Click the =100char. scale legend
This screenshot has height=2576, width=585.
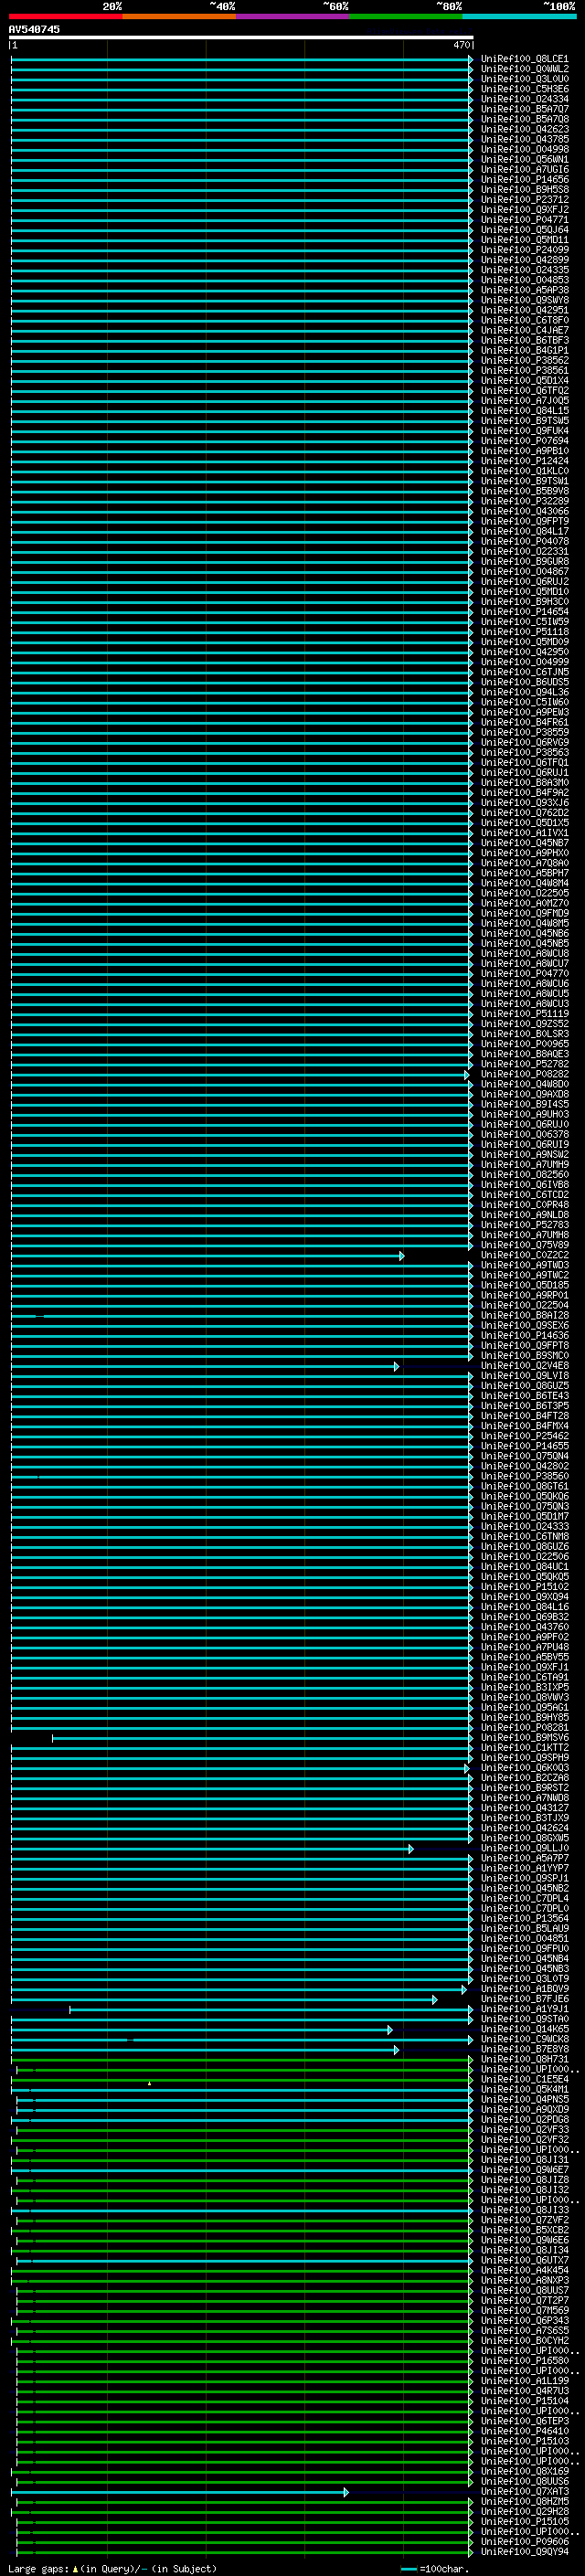click(434, 2568)
